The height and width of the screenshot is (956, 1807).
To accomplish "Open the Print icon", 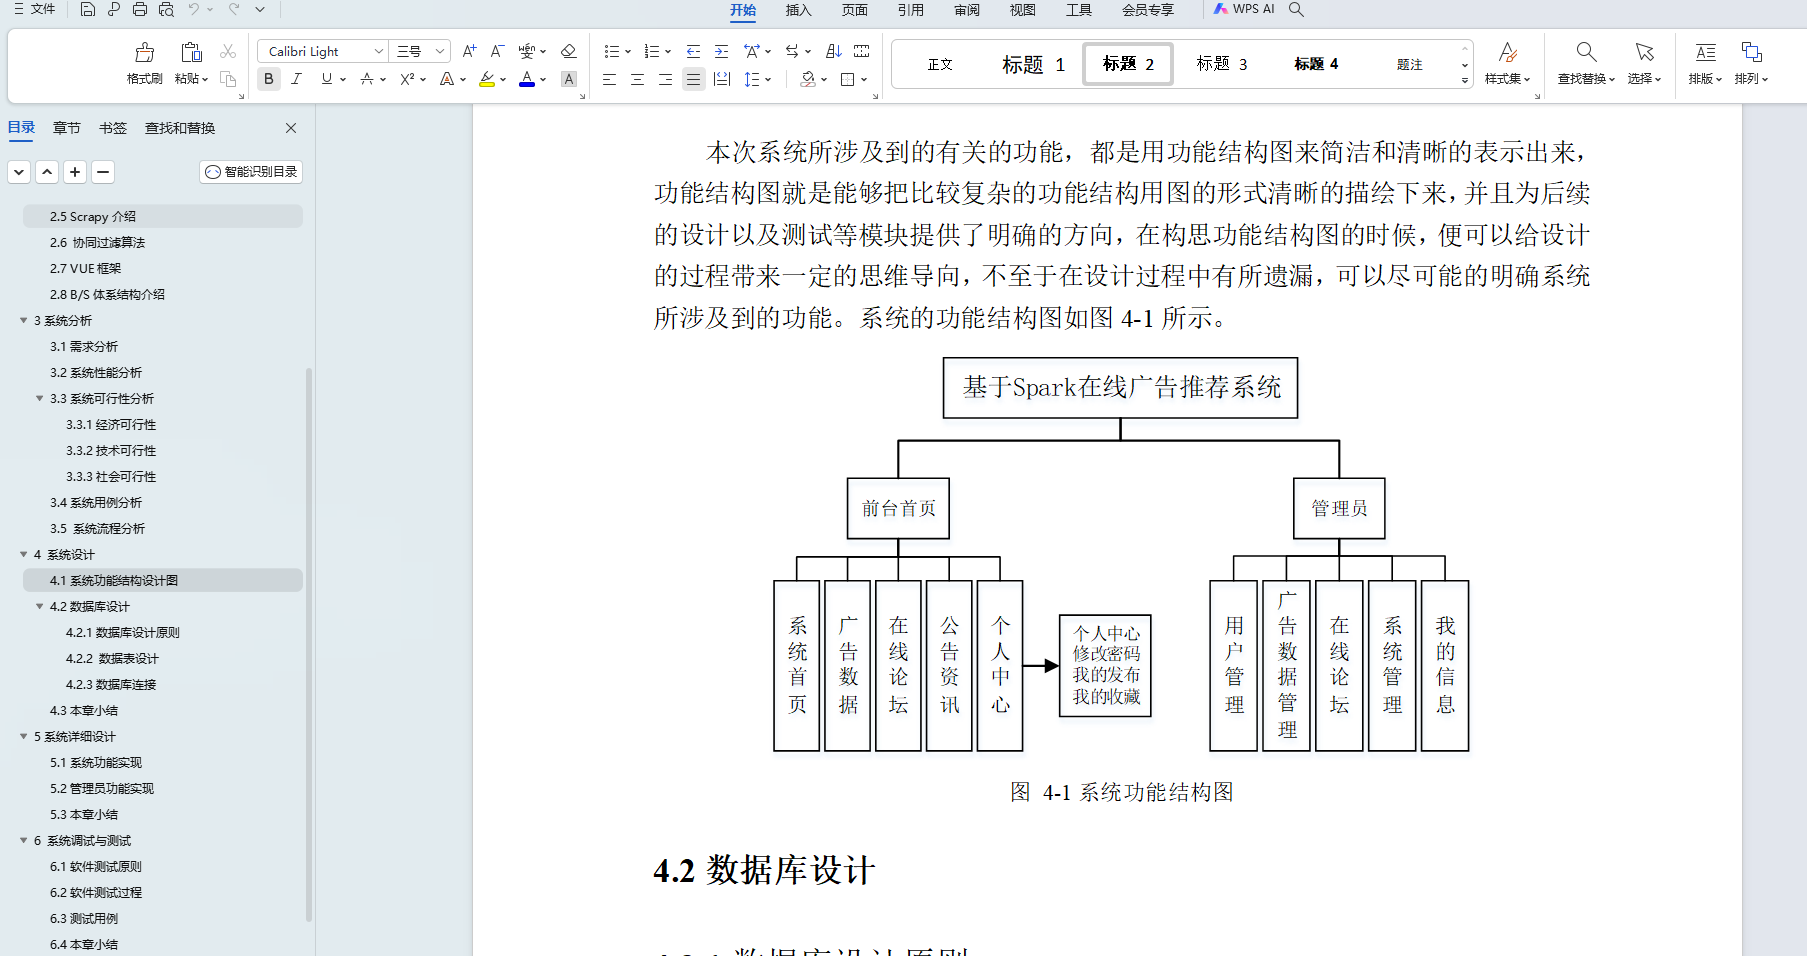I will click(x=139, y=10).
